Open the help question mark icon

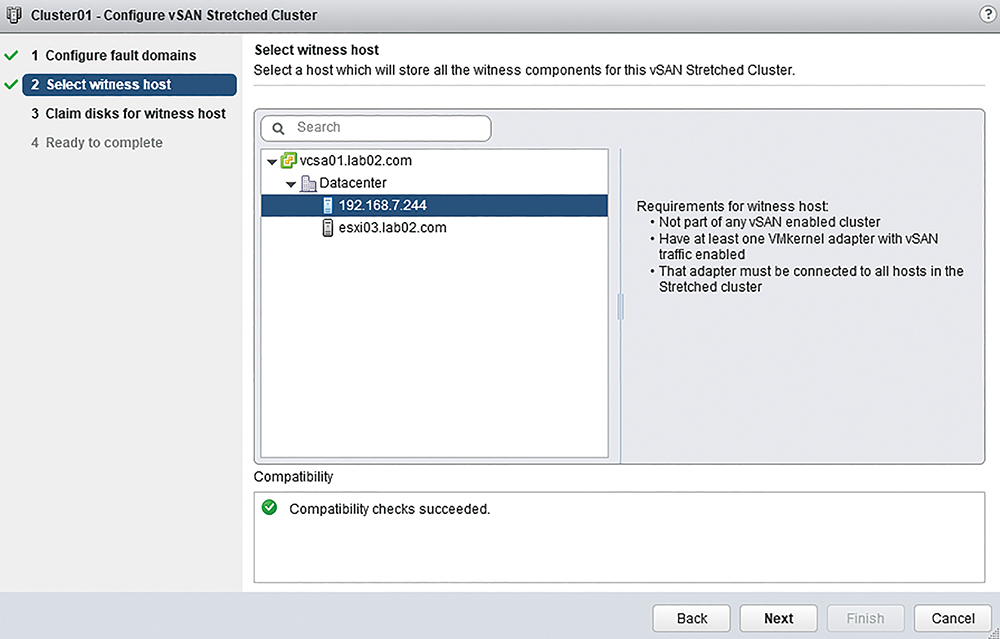point(988,15)
